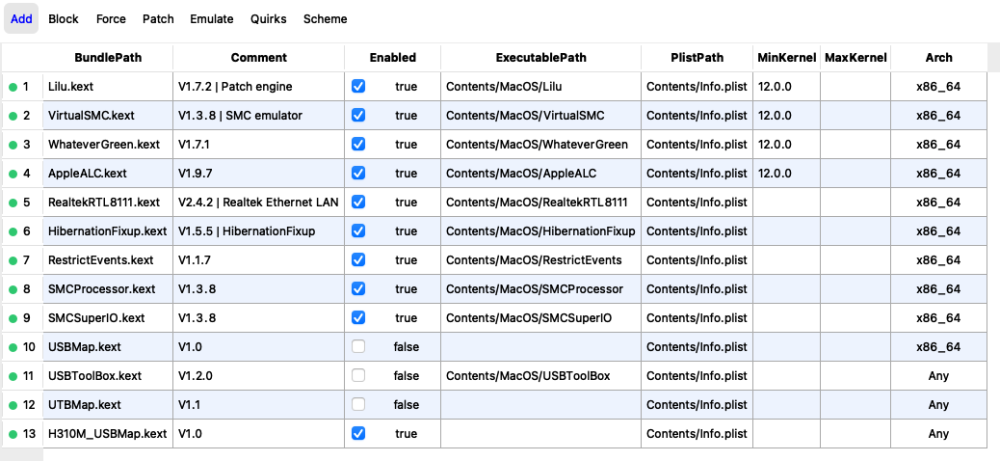
Task: Click PlistPath cell for H310M_USBMap.kext
Action: (x=697, y=434)
